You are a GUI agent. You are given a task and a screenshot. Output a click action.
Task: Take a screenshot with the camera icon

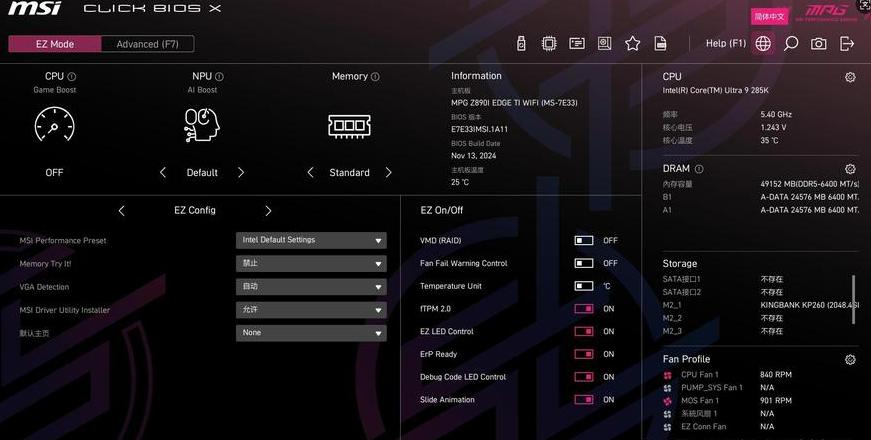(x=818, y=44)
